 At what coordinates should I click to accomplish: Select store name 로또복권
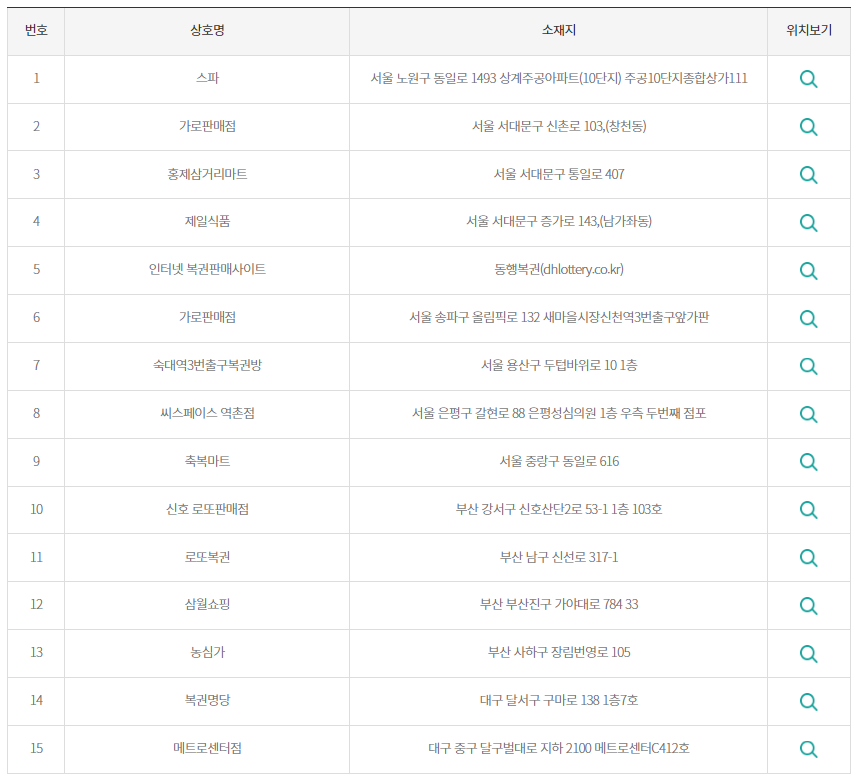point(207,557)
